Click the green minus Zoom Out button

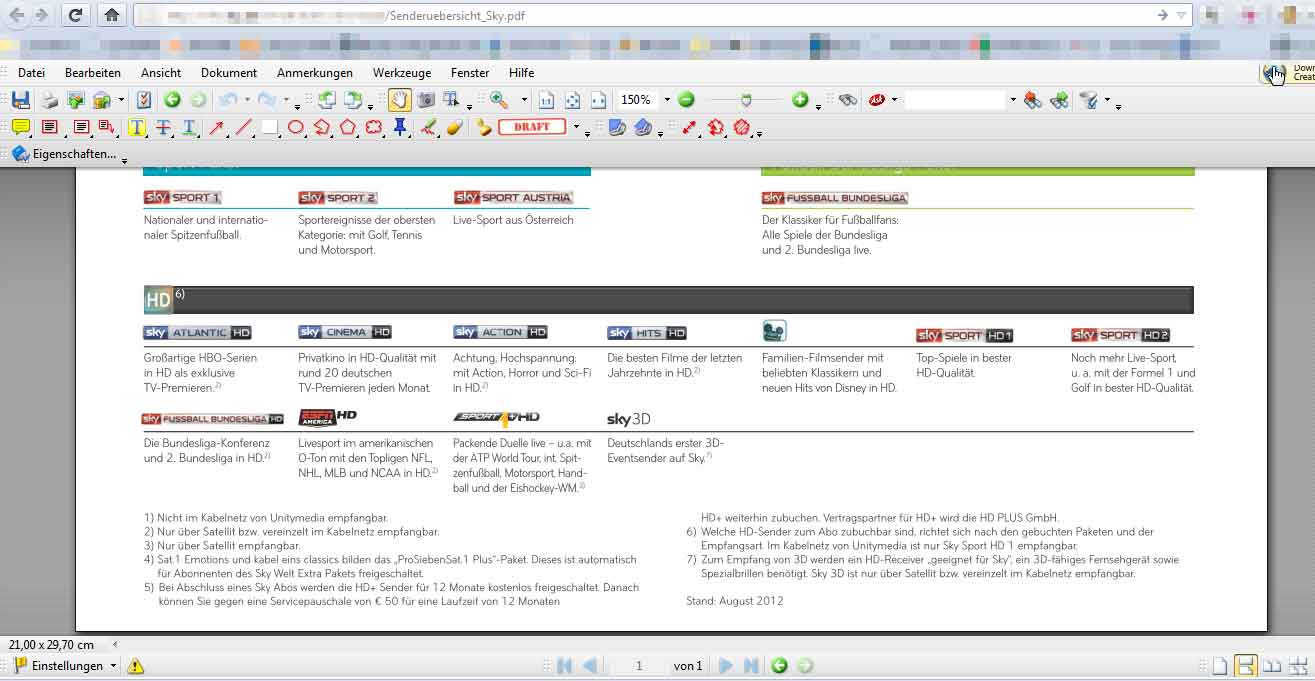(686, 100)
